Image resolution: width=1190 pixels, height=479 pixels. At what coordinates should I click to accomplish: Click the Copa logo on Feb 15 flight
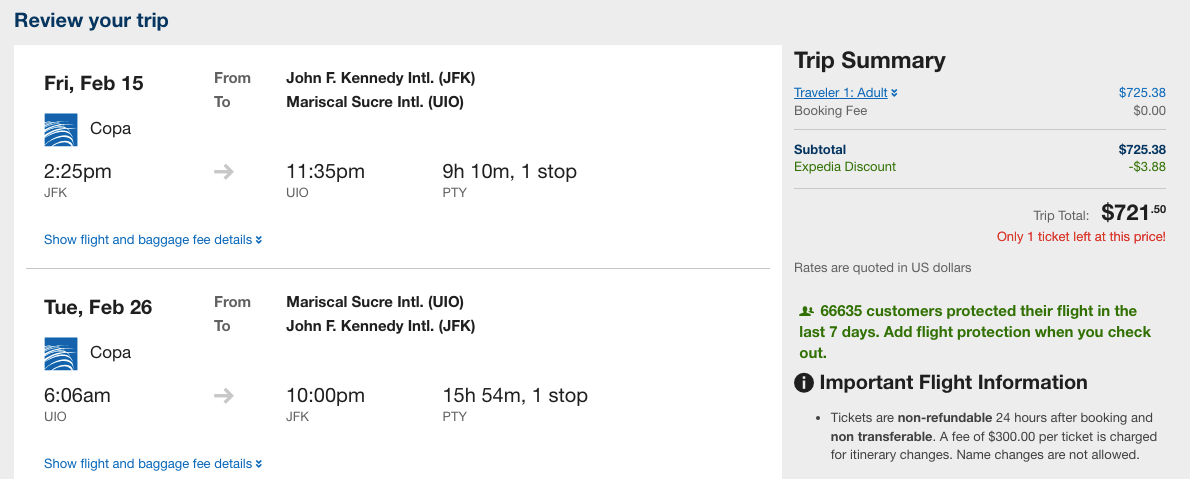61,129
